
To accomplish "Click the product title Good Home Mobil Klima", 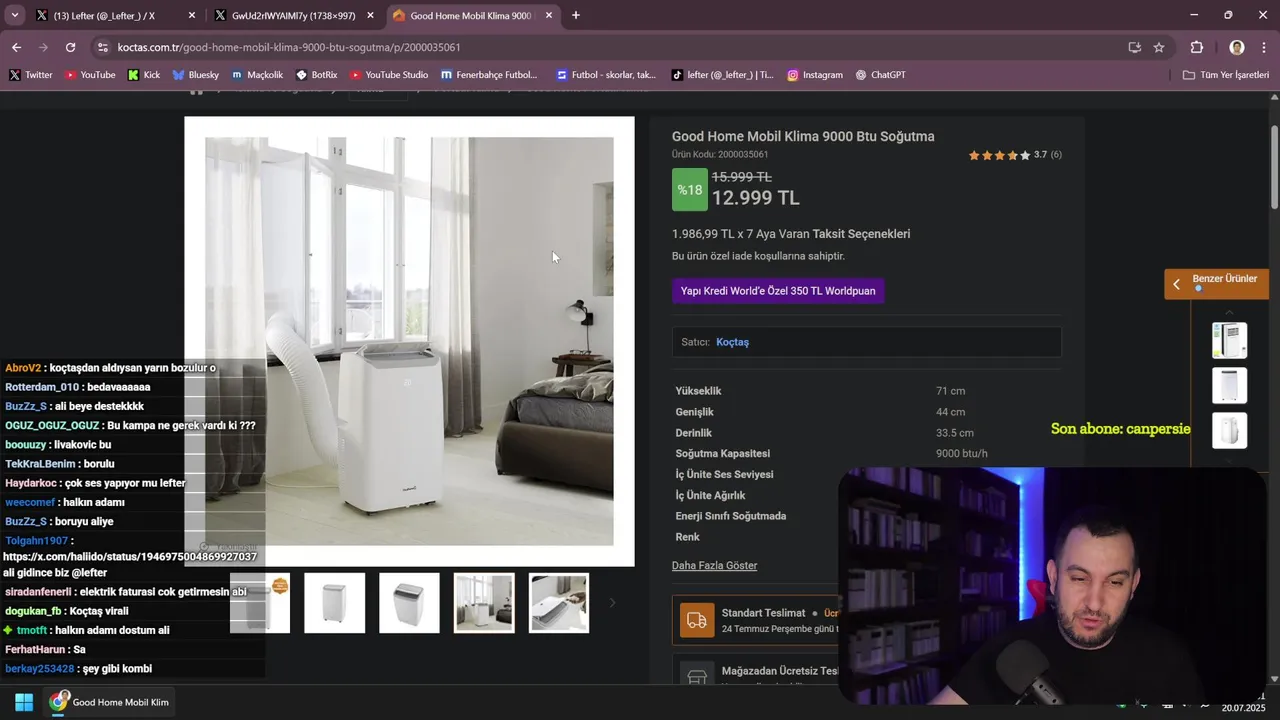I will coord(803,137).
